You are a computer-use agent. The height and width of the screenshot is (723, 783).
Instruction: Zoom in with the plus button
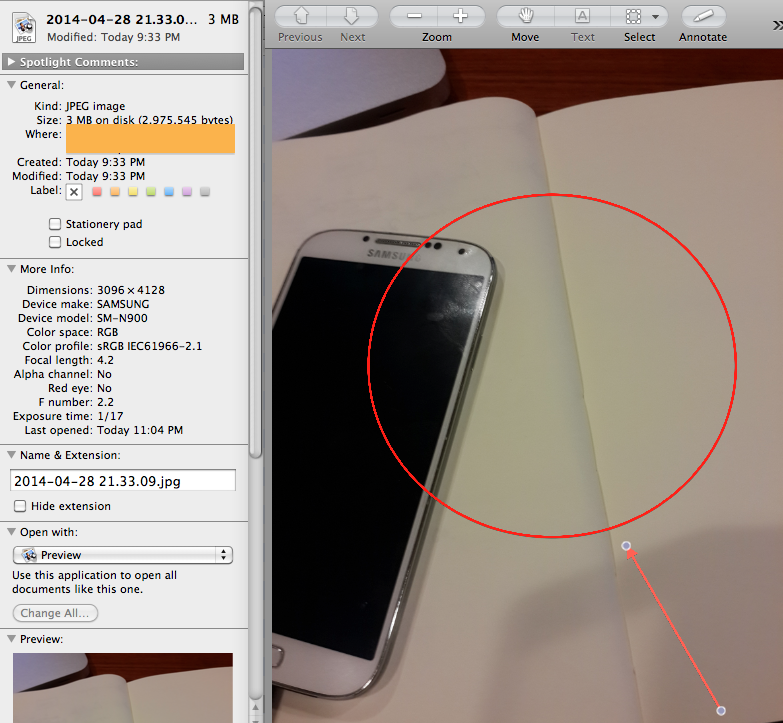pyautogui.click(x=461, y=16)
